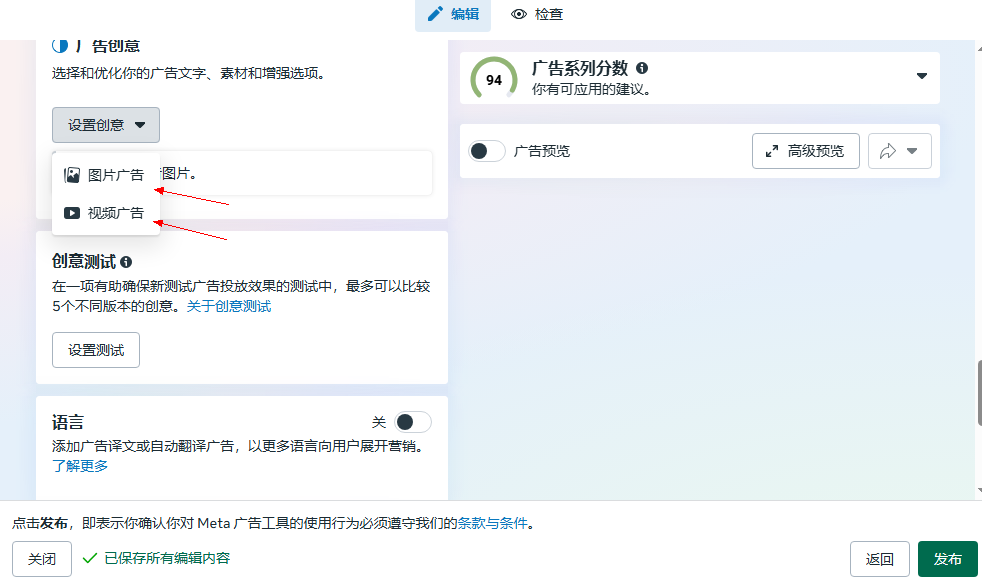Open 高级预览 via the expand-arrows icon
The width and height of the screenshot is (982, 586).
click(x=772, y=151)
